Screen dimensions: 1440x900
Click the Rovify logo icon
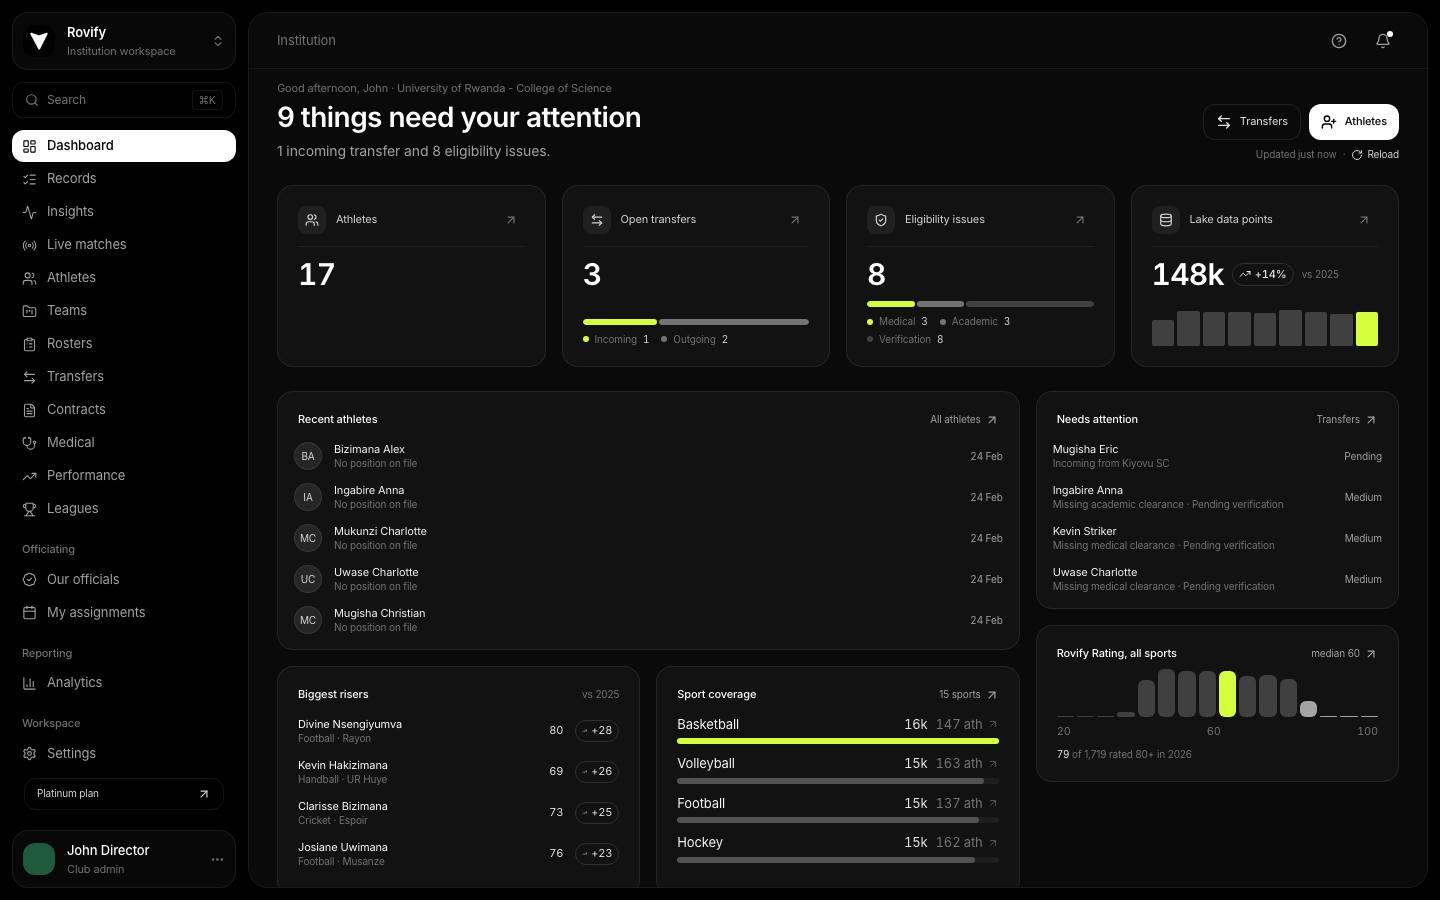click(x=39, y=41)
